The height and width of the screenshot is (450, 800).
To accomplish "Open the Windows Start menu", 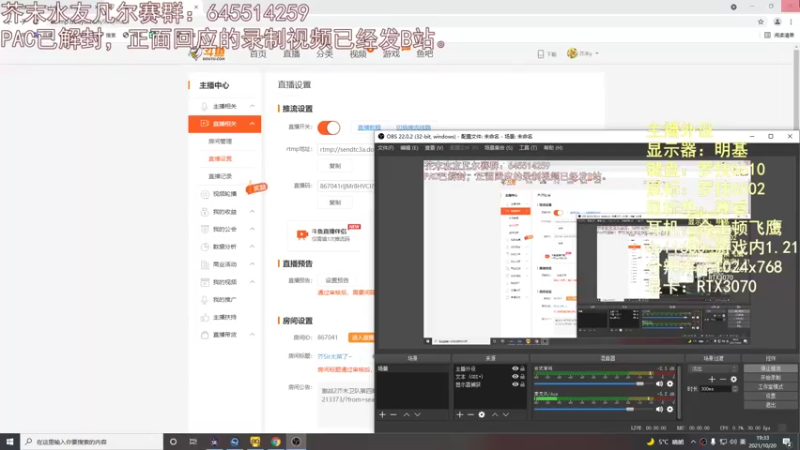I will [x=10, y=441].
